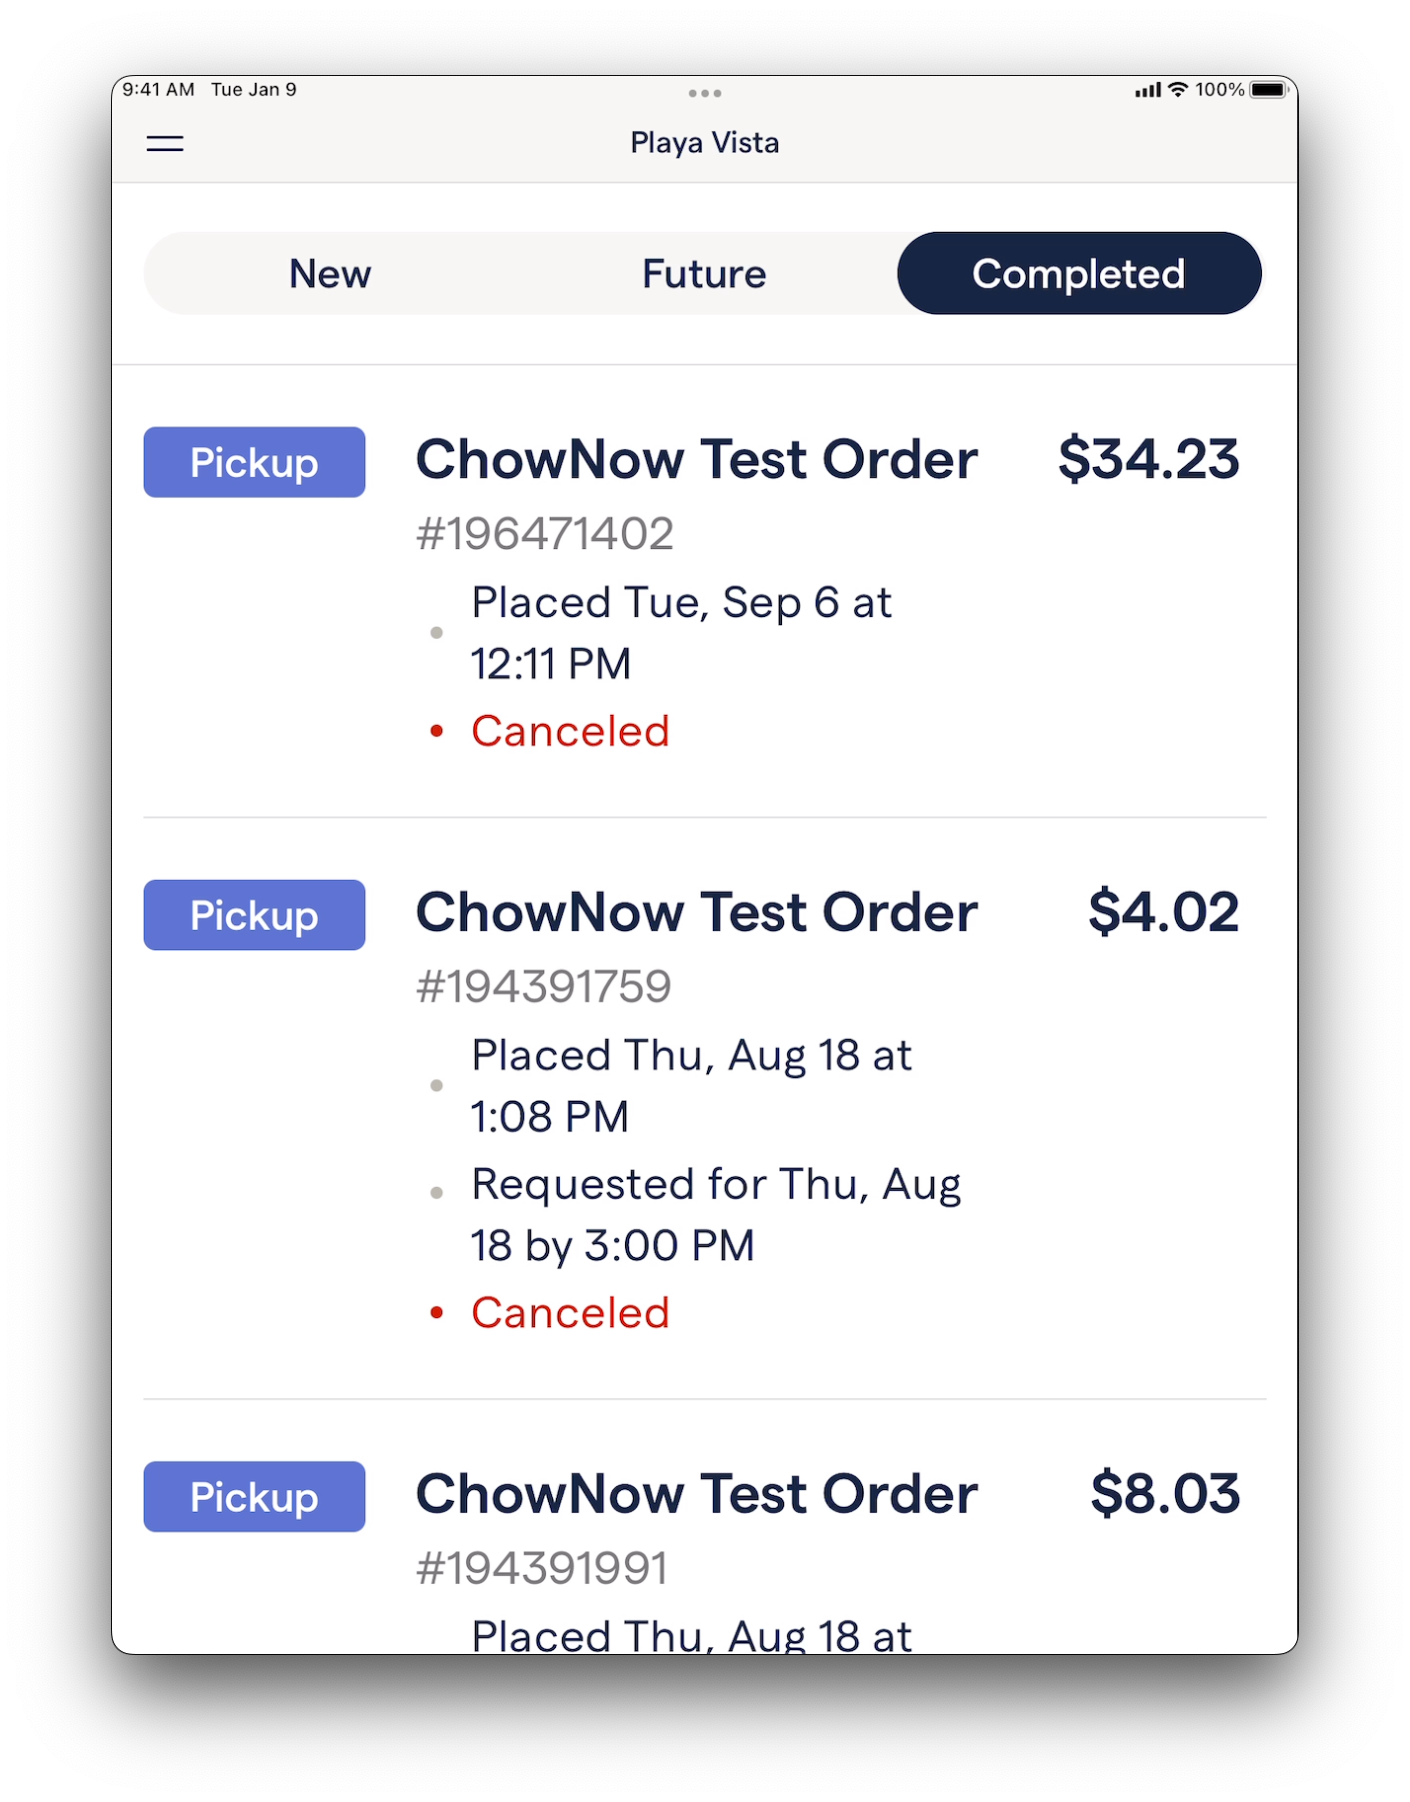Image resolution: width=1410 pixels, height=1802 pixels.
Task: Tap the Playa Vista location title
Action: [x=705, y=143]
